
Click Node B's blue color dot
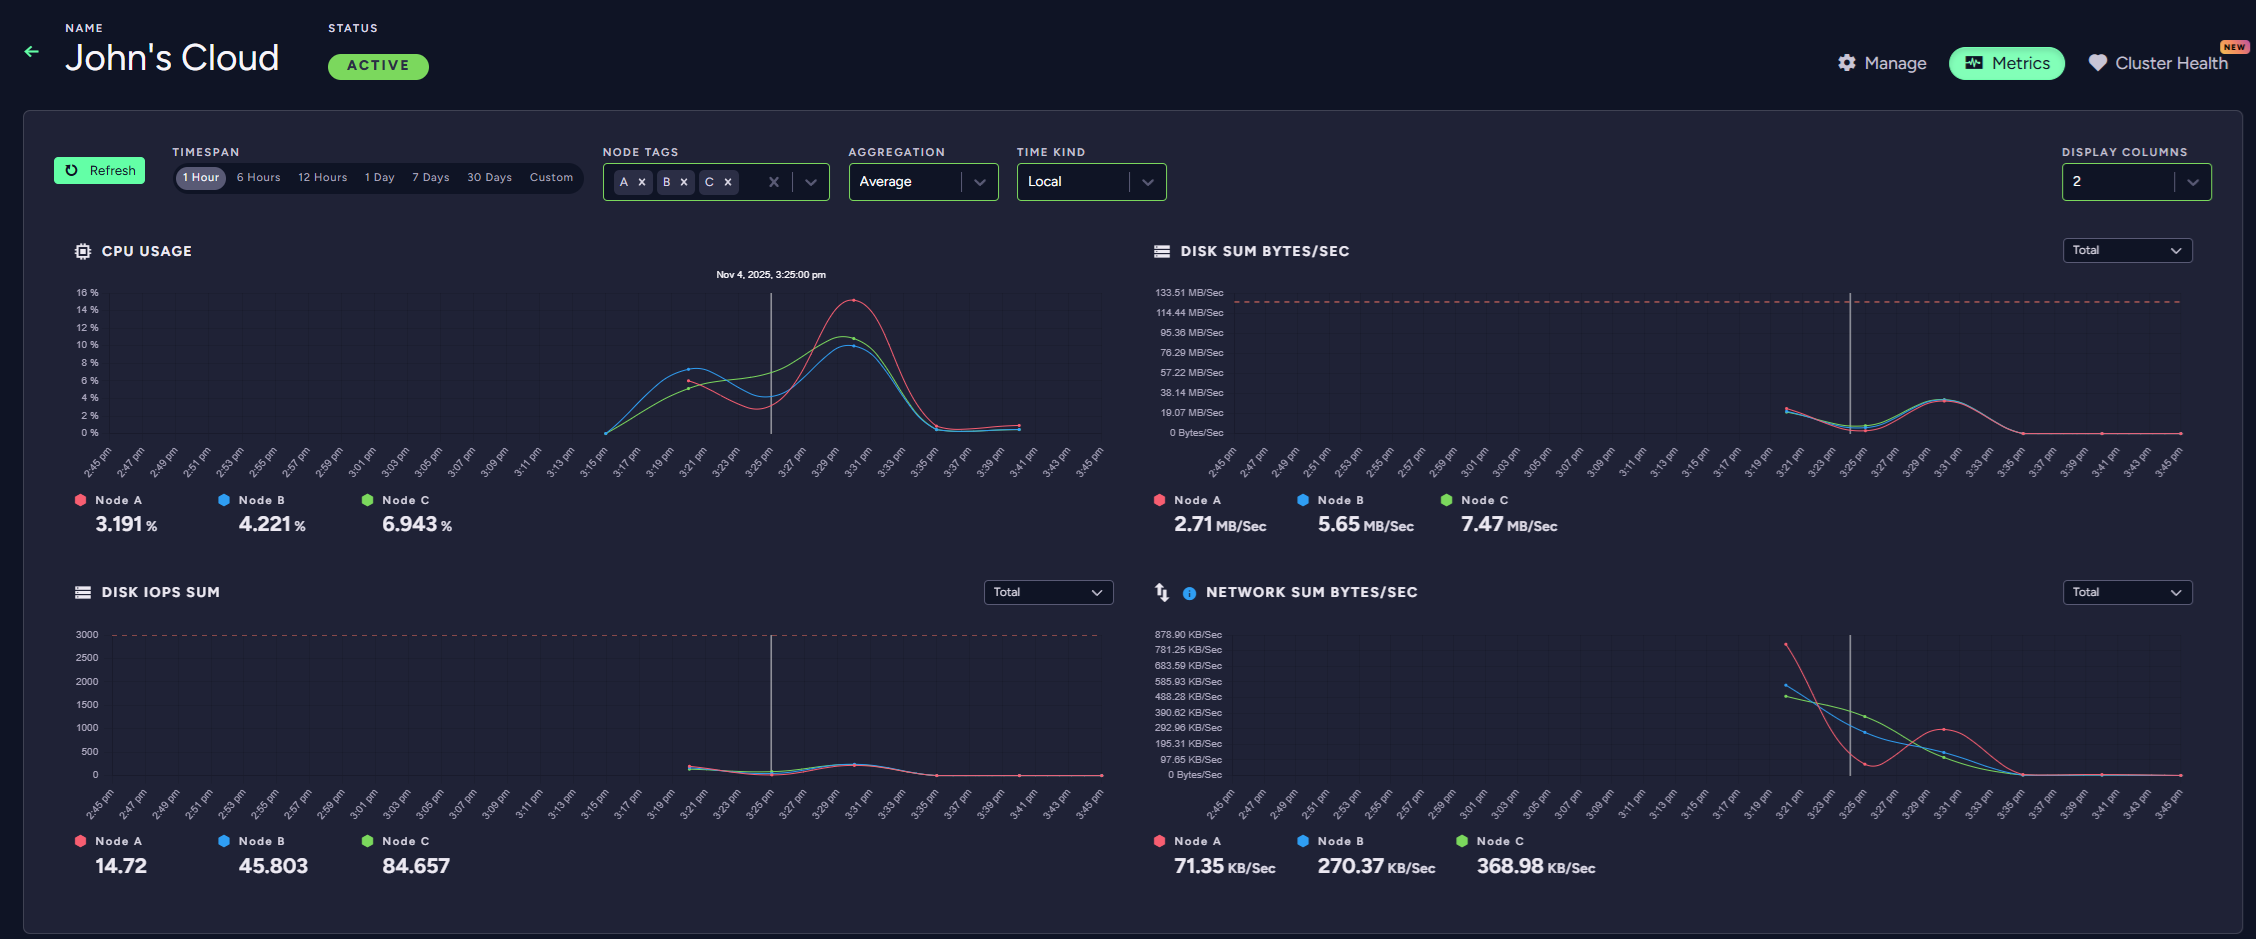click(x=224, y=500)
